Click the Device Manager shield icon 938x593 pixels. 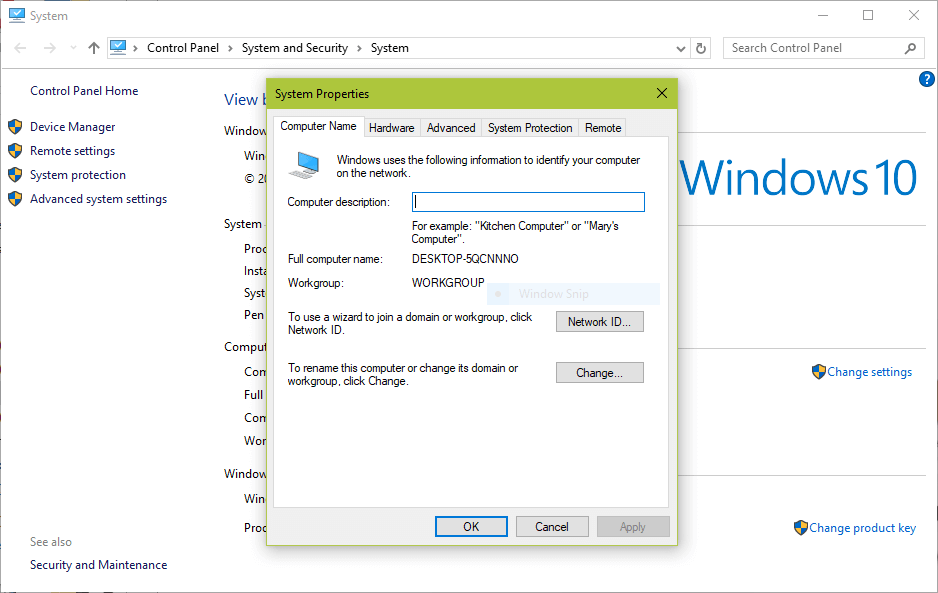coord(16,127)
